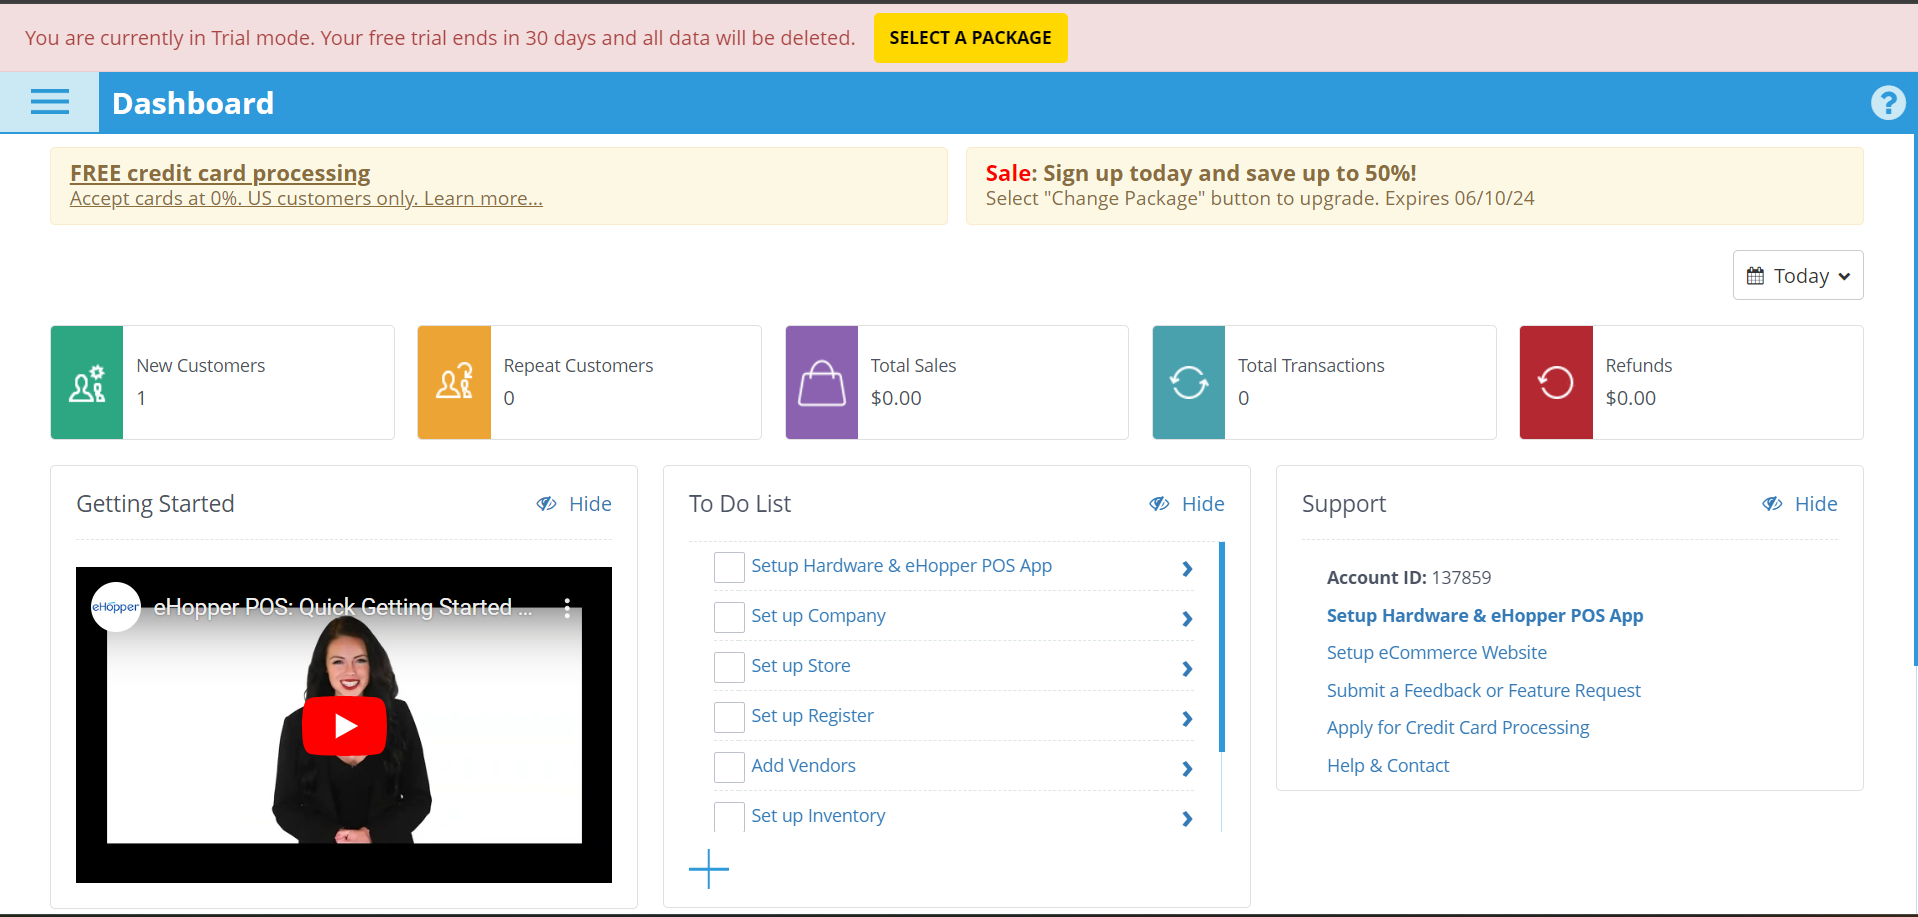Play the eHopper Getting Started video
This screenshot has height=917, width=1918.
(344, 725)
